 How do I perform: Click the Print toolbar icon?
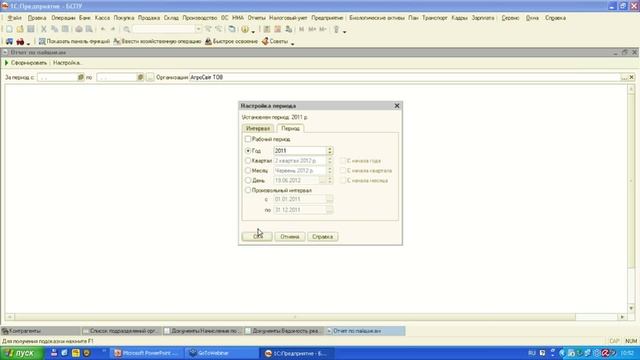click(79, 29)
